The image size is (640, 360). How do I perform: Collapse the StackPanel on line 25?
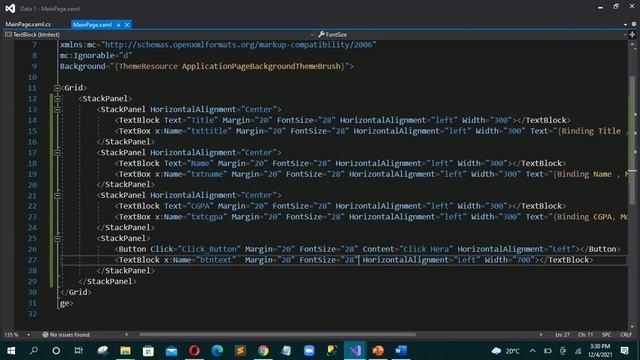pyautogui.click(x=57, y=238)
